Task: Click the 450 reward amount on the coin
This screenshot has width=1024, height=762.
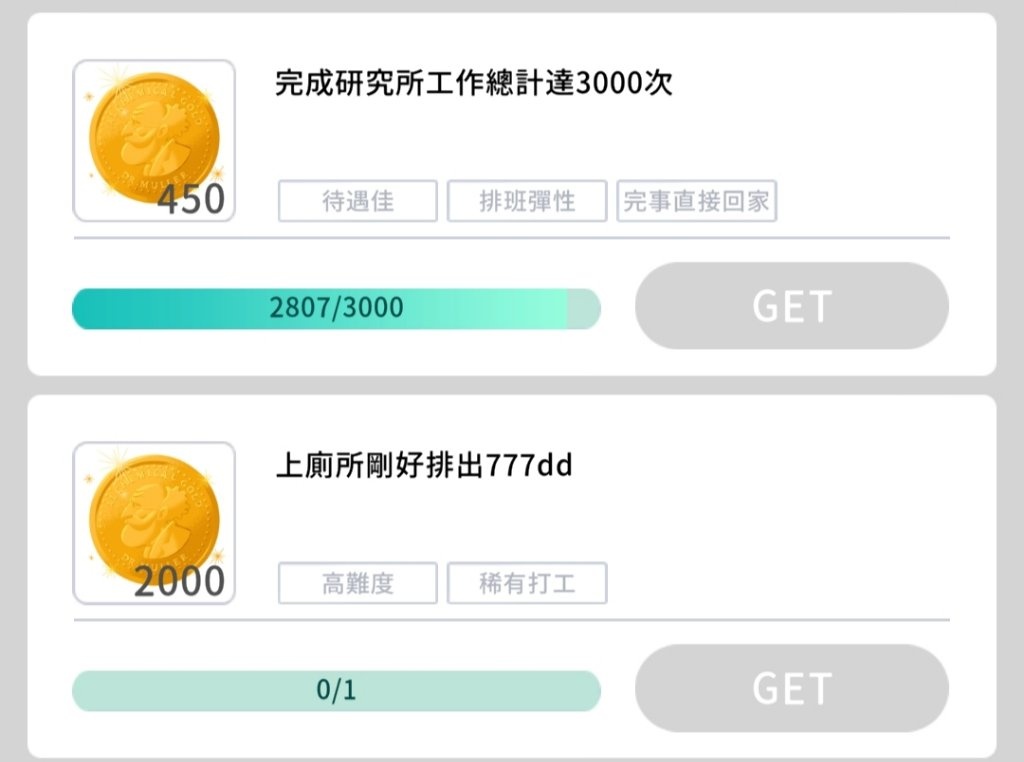Action: click(x=191, y=199)
